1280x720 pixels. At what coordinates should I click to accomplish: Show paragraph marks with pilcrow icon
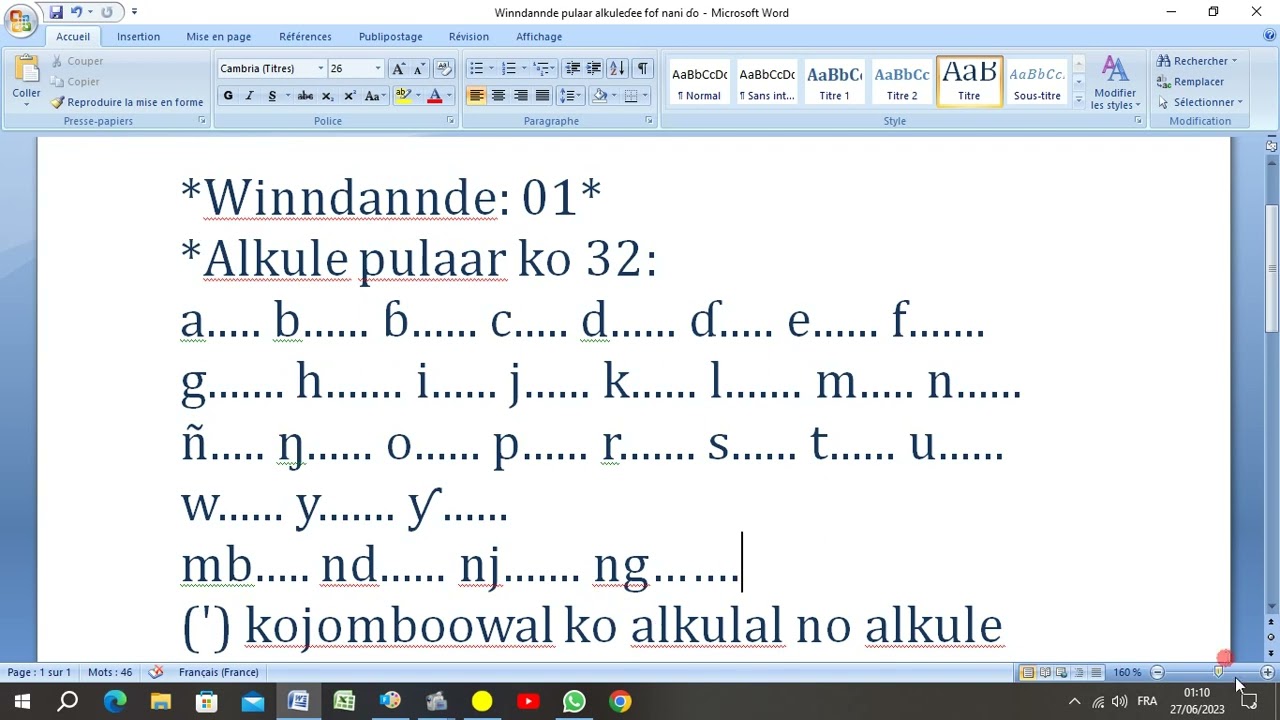[642, 68]
